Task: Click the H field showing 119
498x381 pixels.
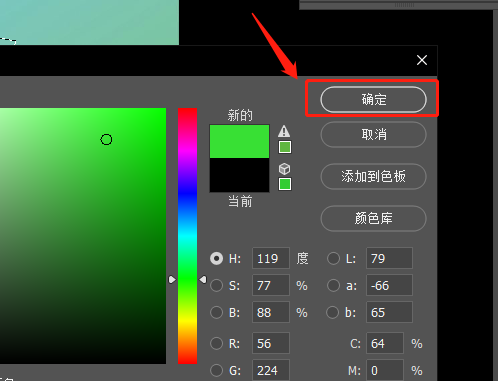Action: 271,258
